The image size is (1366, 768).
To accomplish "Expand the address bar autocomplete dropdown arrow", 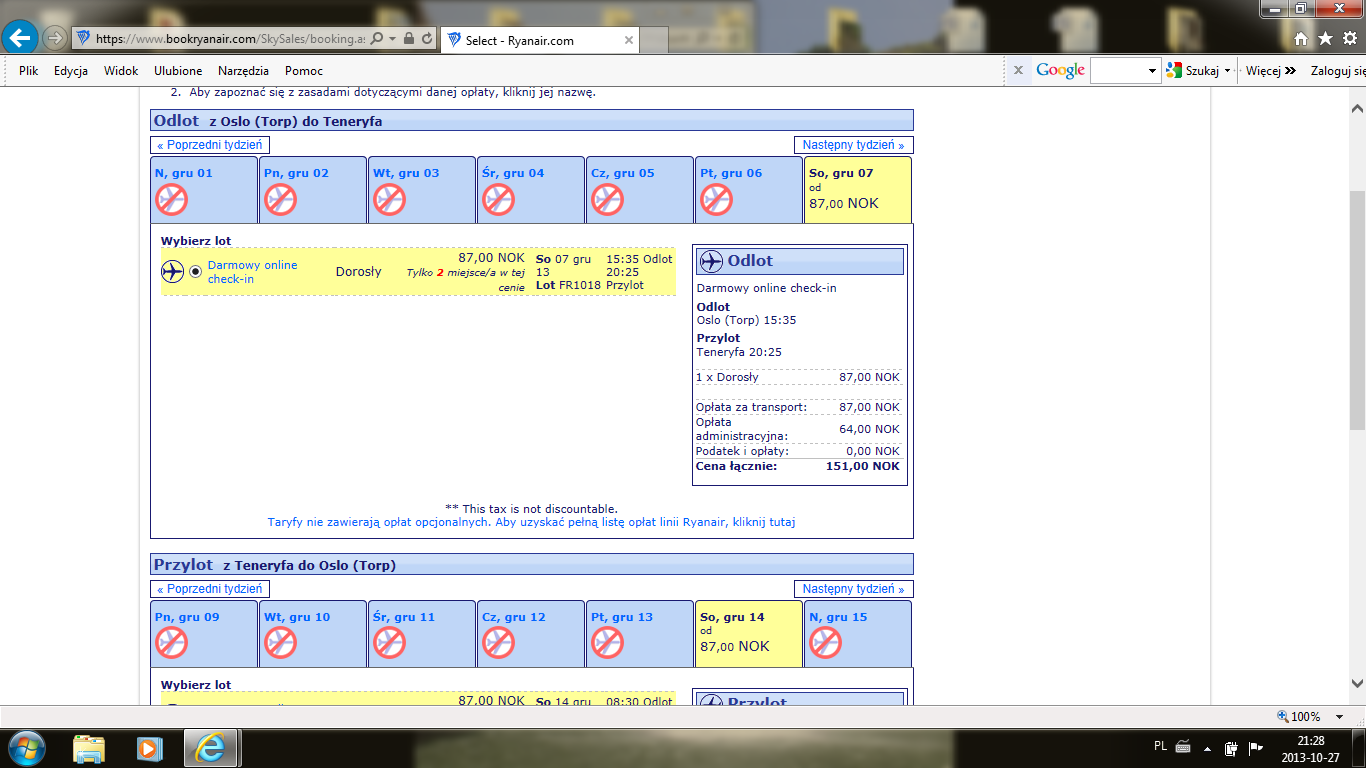I will 393,38.
